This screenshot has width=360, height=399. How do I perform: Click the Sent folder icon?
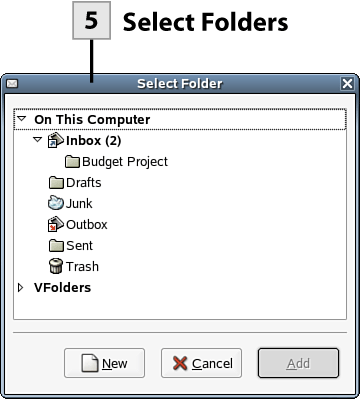pyautogui.click(x=56, y=246)
